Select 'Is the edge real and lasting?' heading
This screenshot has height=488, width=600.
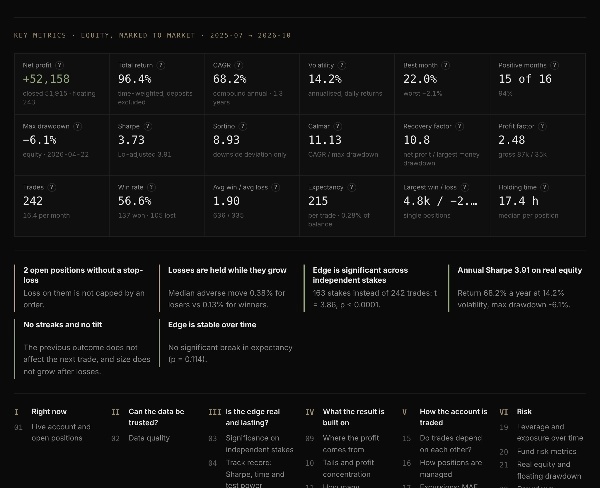point(253,417)
